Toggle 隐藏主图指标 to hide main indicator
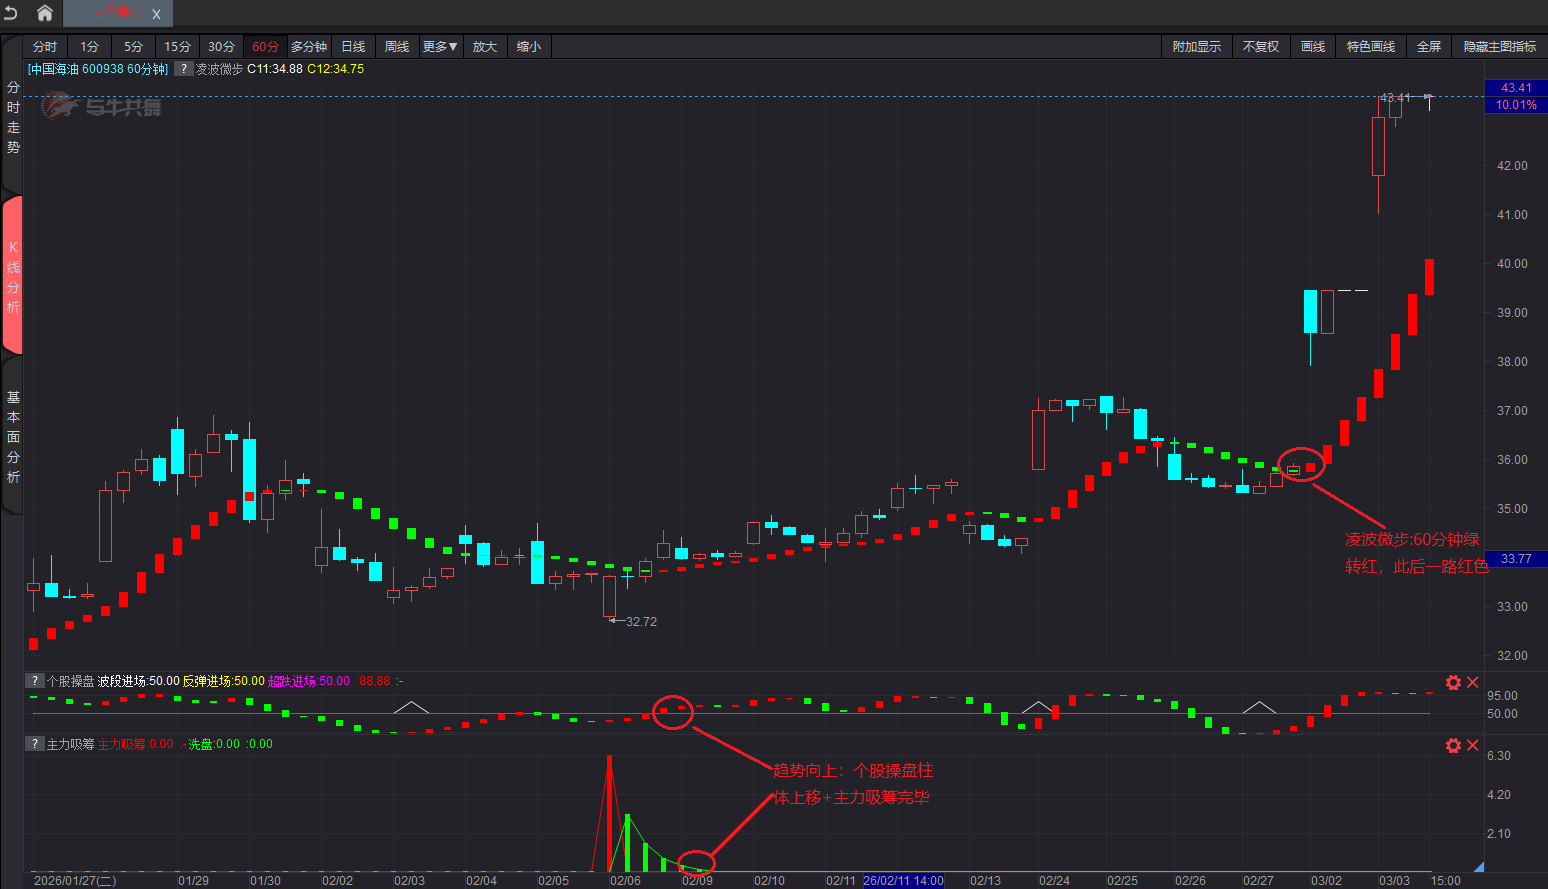The image size is (1548, 889). [1499, 47]
